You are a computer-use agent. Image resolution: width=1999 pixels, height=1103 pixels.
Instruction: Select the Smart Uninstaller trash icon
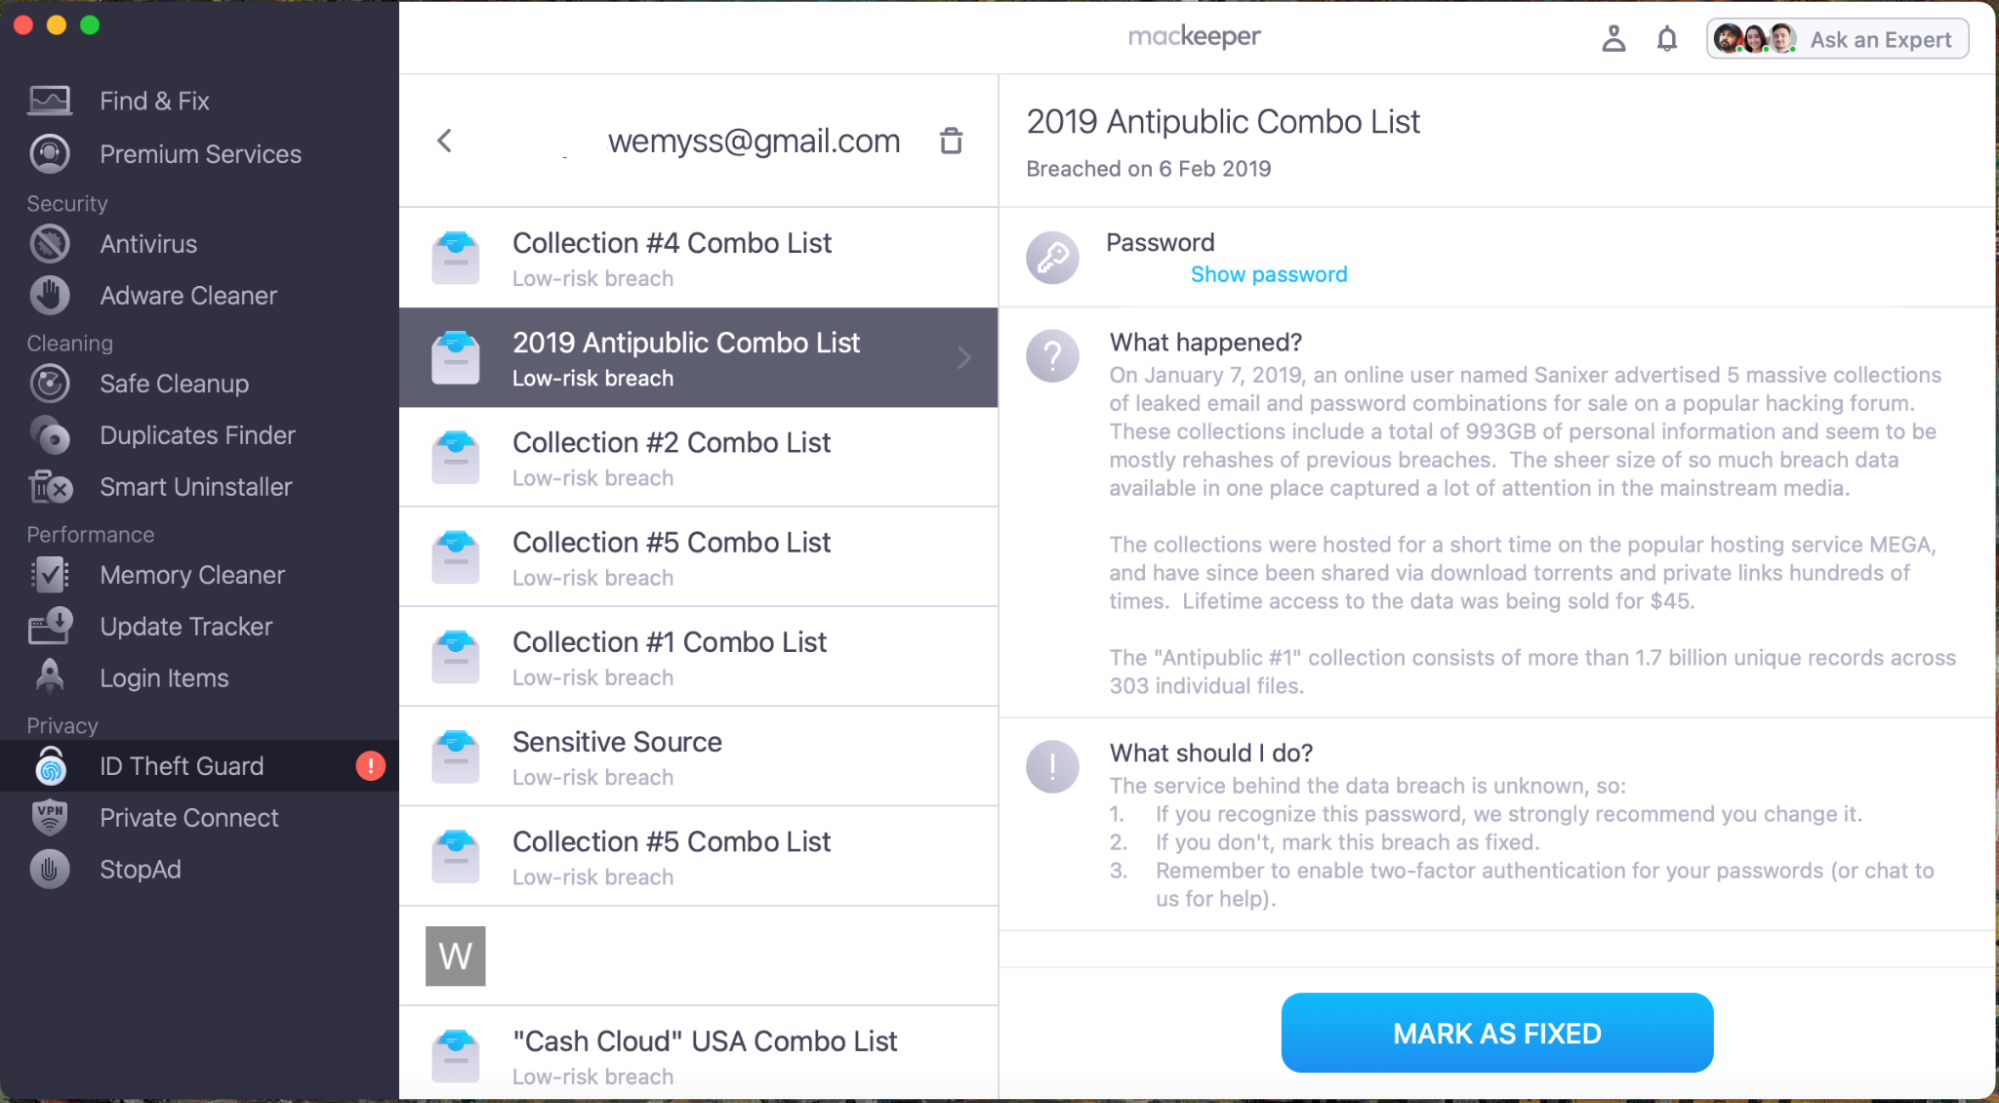[49, 487]
